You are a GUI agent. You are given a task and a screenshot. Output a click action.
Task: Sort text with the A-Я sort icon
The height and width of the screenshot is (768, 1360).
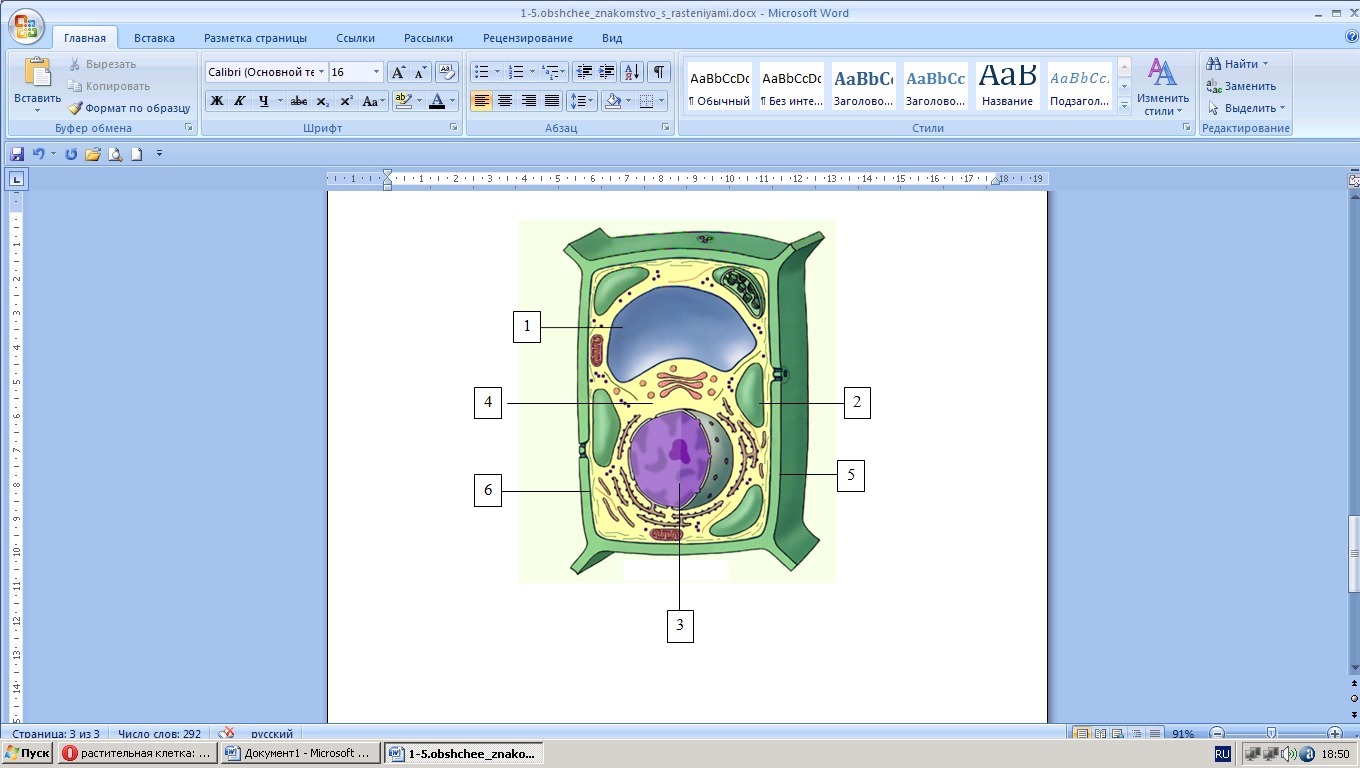point(631,72)
